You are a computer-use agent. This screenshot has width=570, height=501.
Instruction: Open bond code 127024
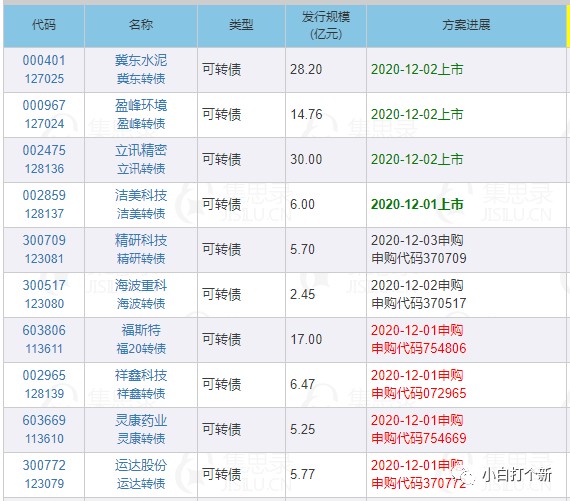[x=44, y=124]
